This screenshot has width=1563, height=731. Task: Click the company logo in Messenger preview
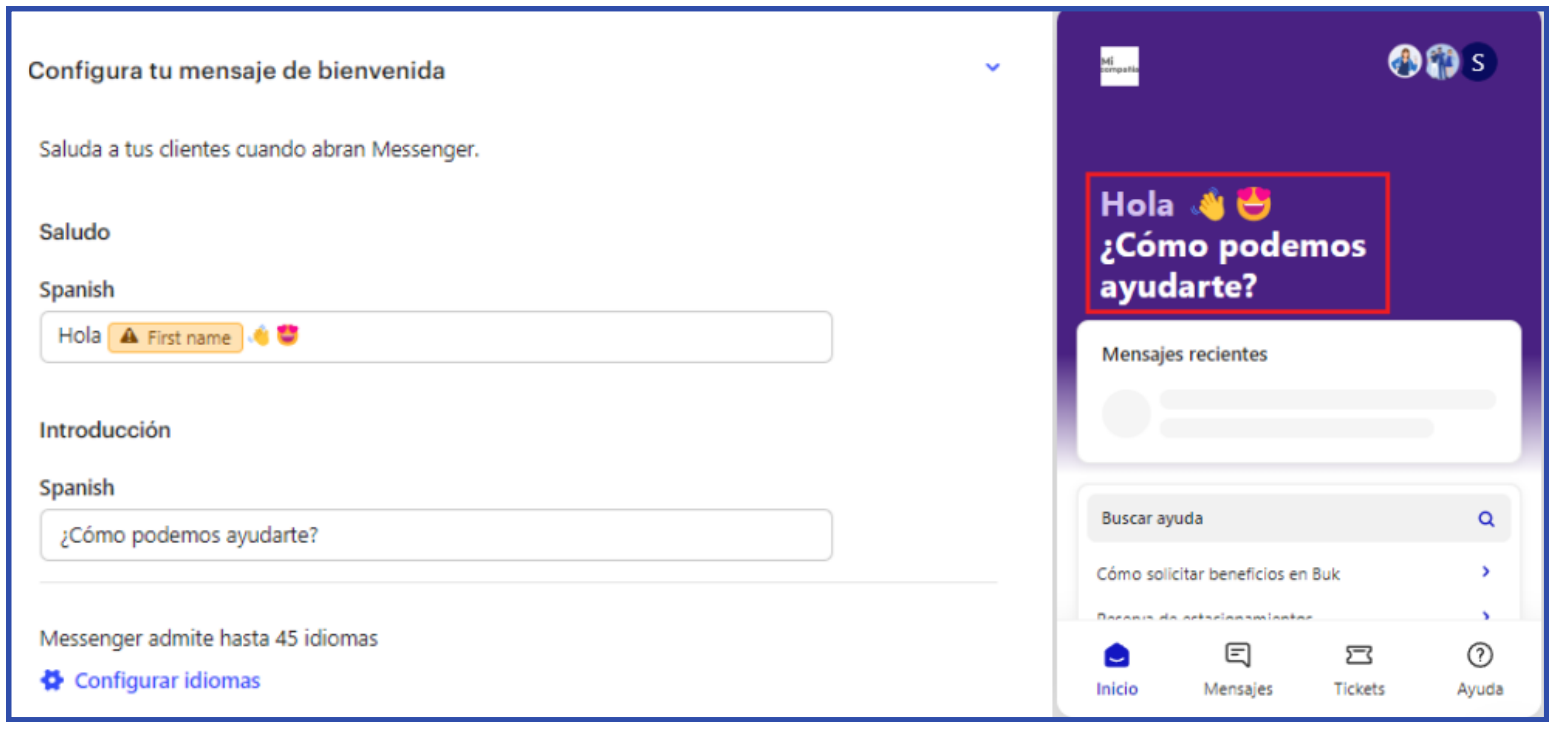coord(1119,66)
